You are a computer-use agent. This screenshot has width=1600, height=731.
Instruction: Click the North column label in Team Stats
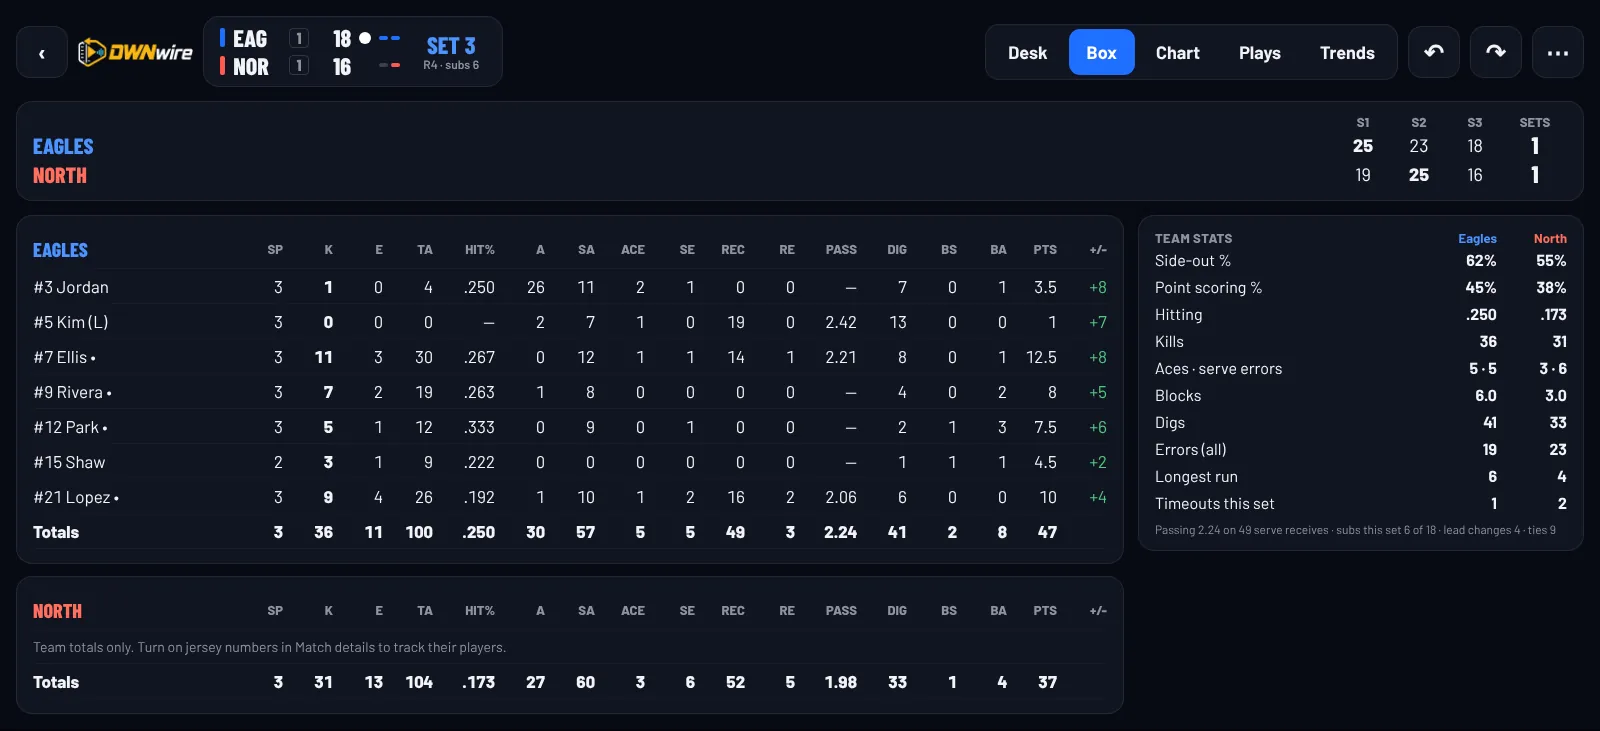pos(1550,239)
